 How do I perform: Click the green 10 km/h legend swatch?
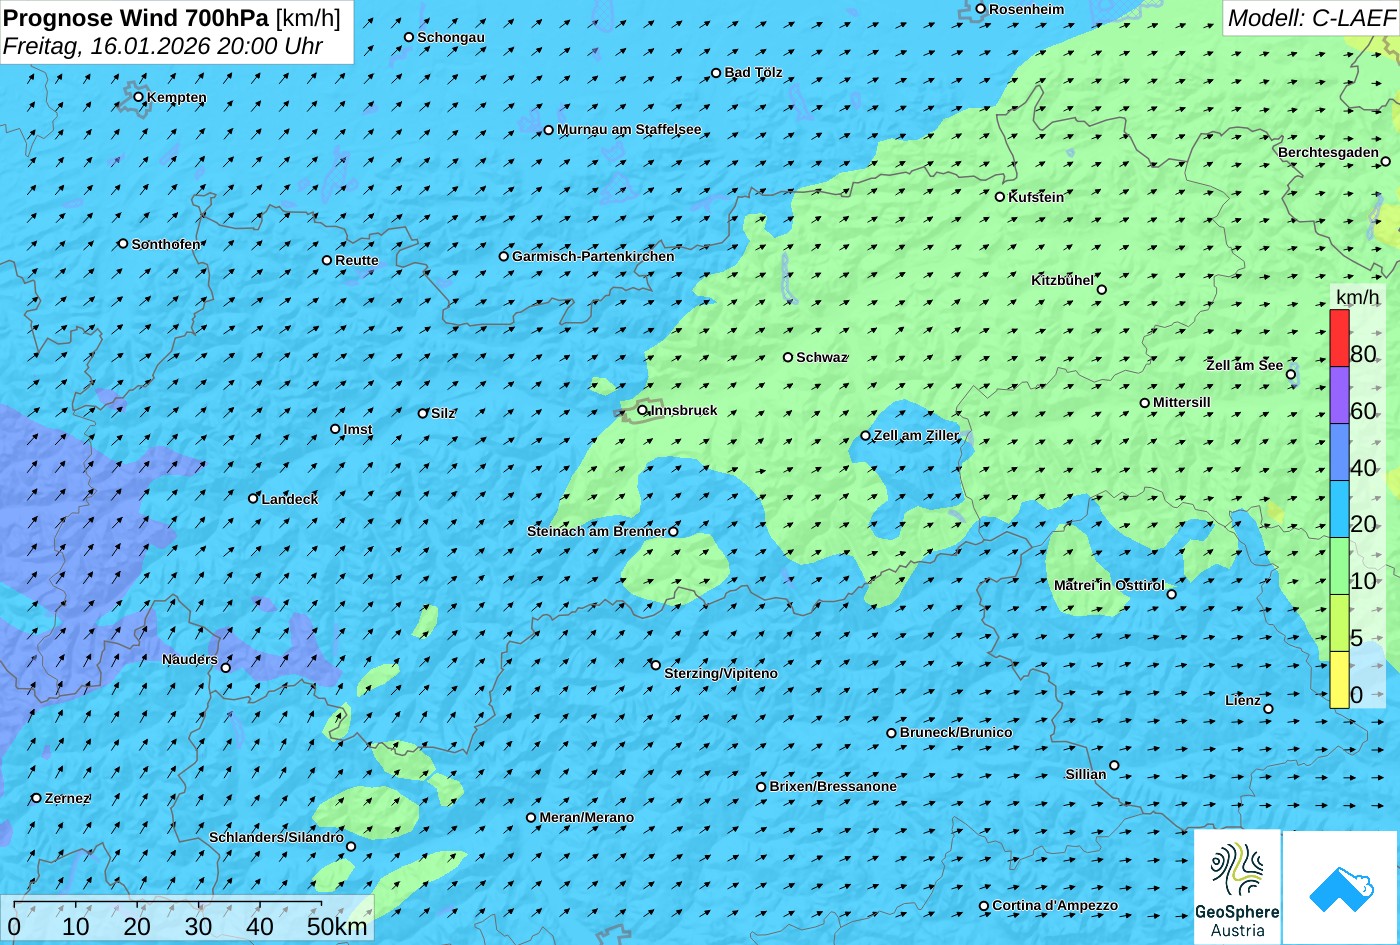[1339, 566]
